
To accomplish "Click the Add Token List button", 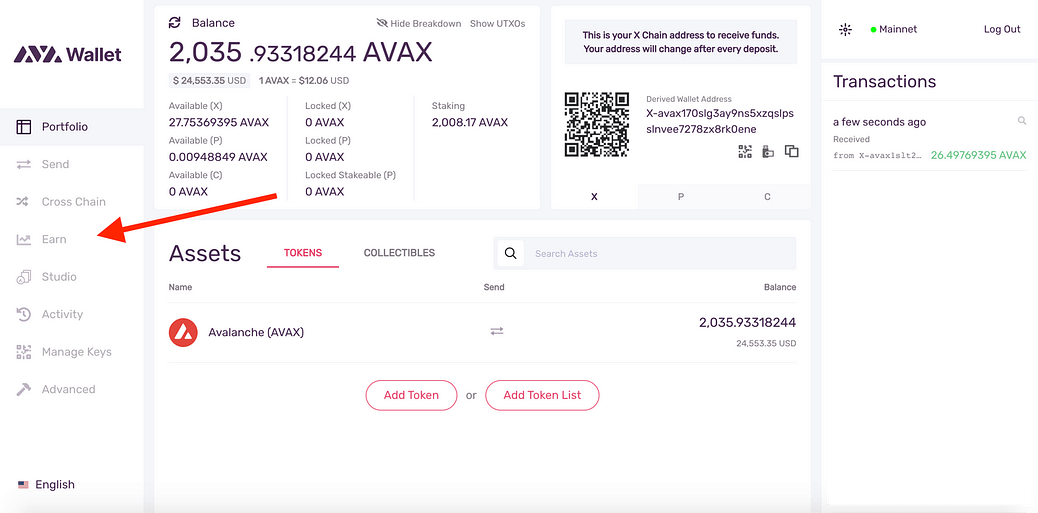I will point(542,395).
